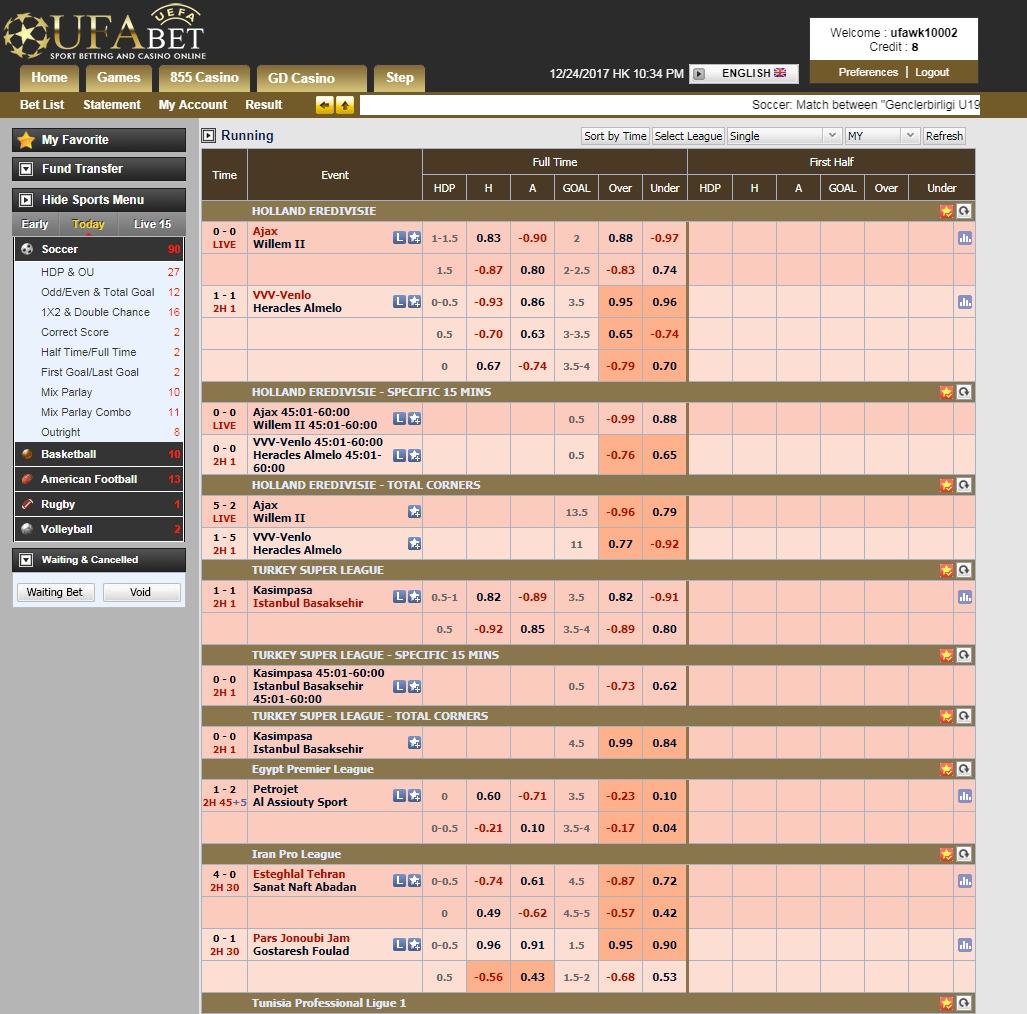Refresh the Iran Pro League section icon
This screenshot has width=1027, height=1014.
coord(963,854)
